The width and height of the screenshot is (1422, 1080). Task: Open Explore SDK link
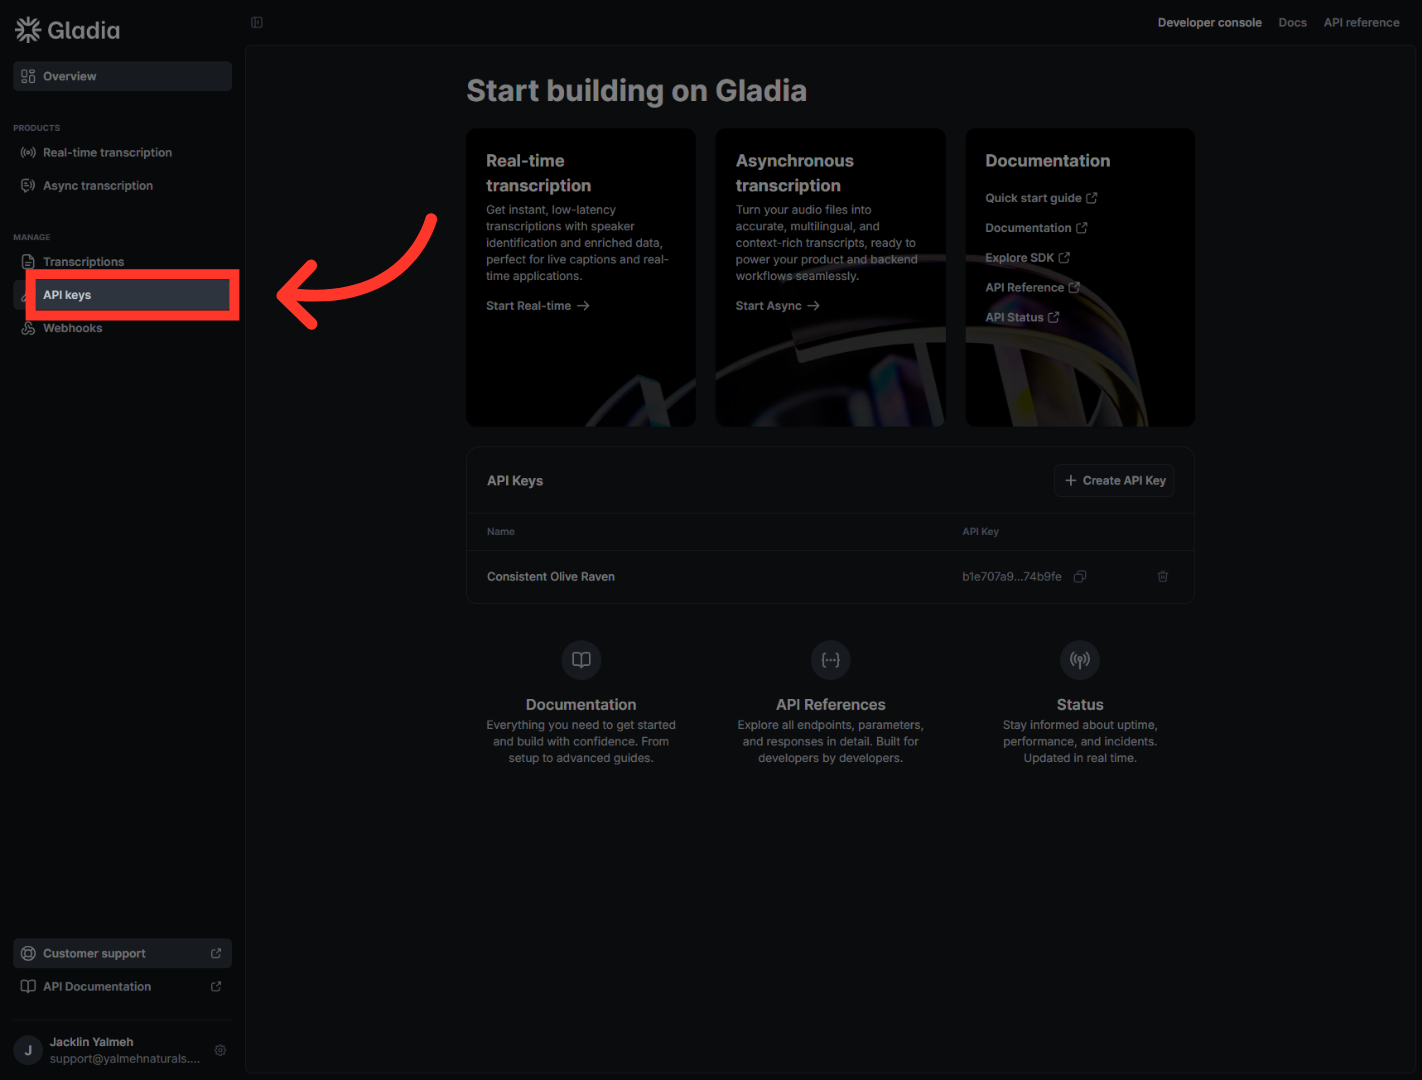tap(1027, 258)
